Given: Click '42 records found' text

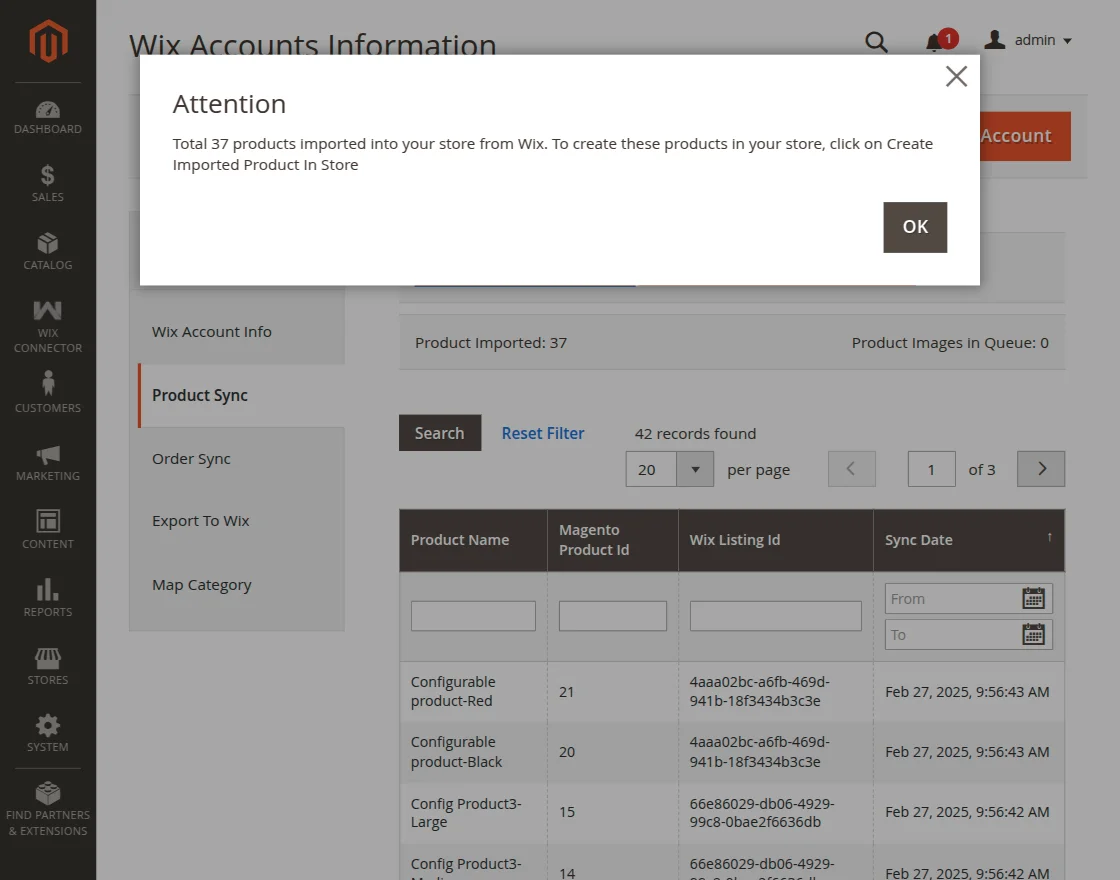Looking at the screenshot, I should pos(695,434).
